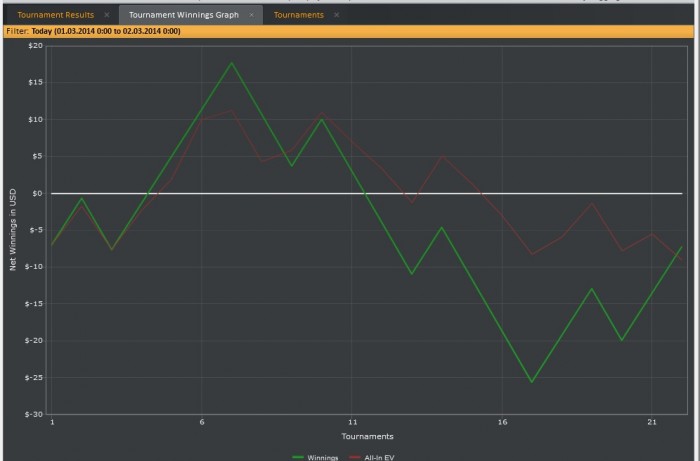
Task: Click the Net Winnings in USD axis title
Action: pos(13,229)
